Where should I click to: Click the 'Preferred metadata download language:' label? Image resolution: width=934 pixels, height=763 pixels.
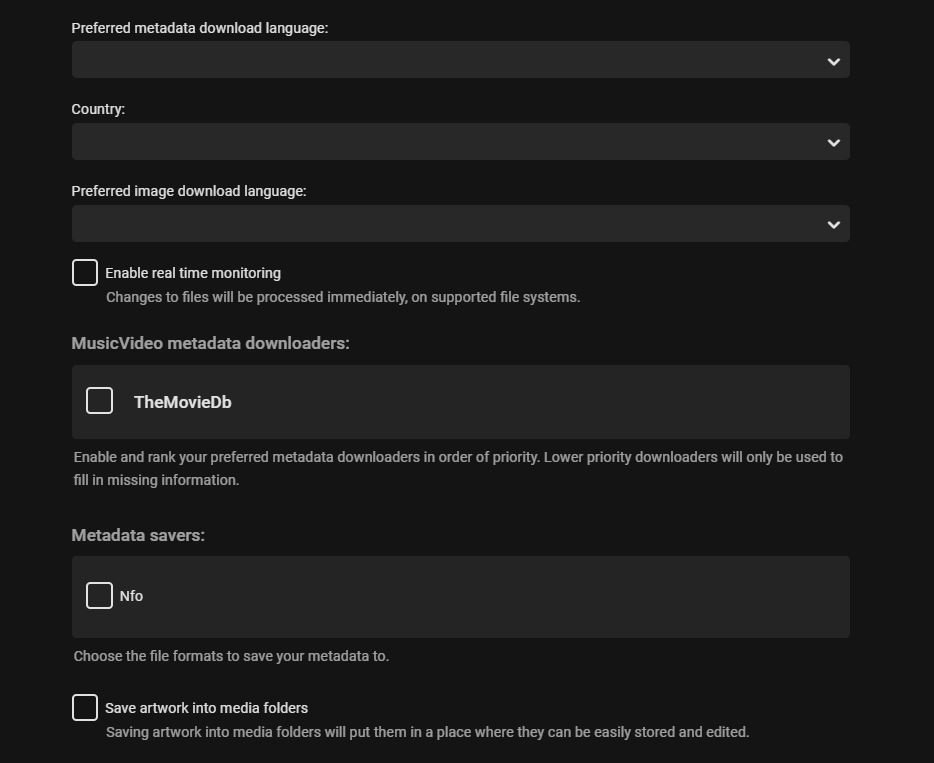pos(199,28)
